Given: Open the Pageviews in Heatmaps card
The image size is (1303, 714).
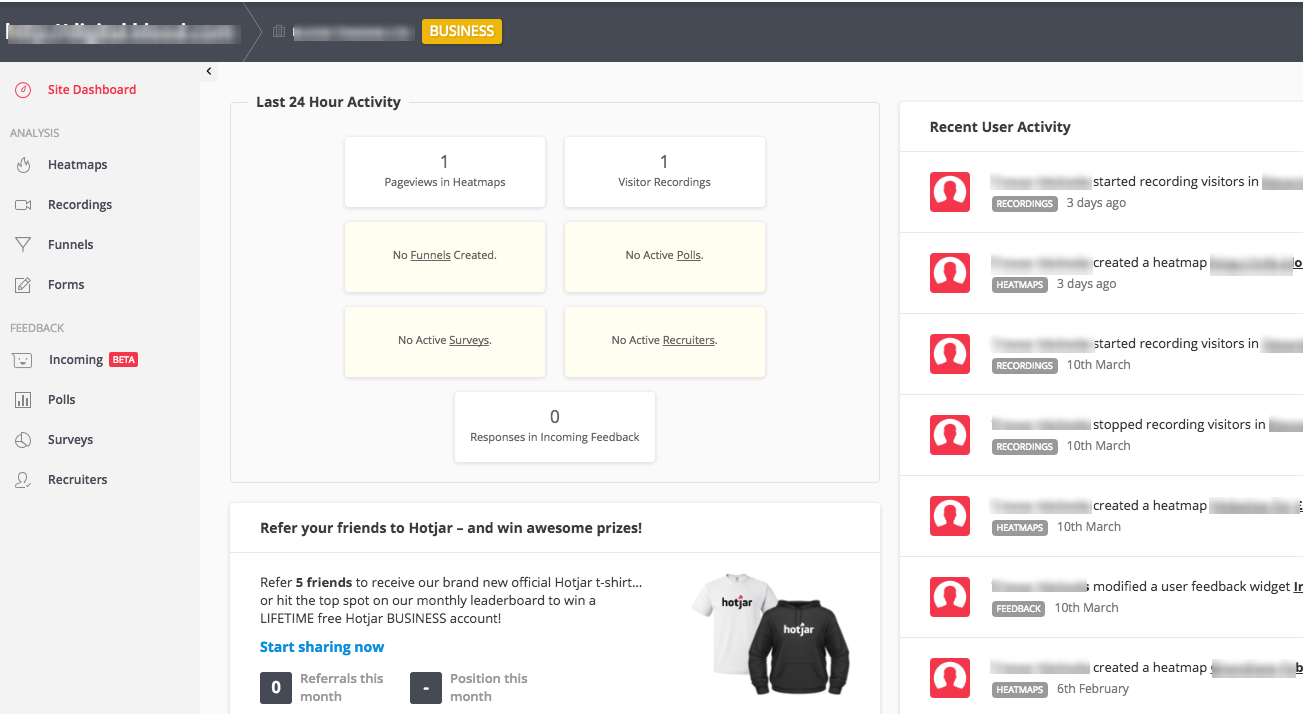Looking at the screenshot, I should coord(445,171).
